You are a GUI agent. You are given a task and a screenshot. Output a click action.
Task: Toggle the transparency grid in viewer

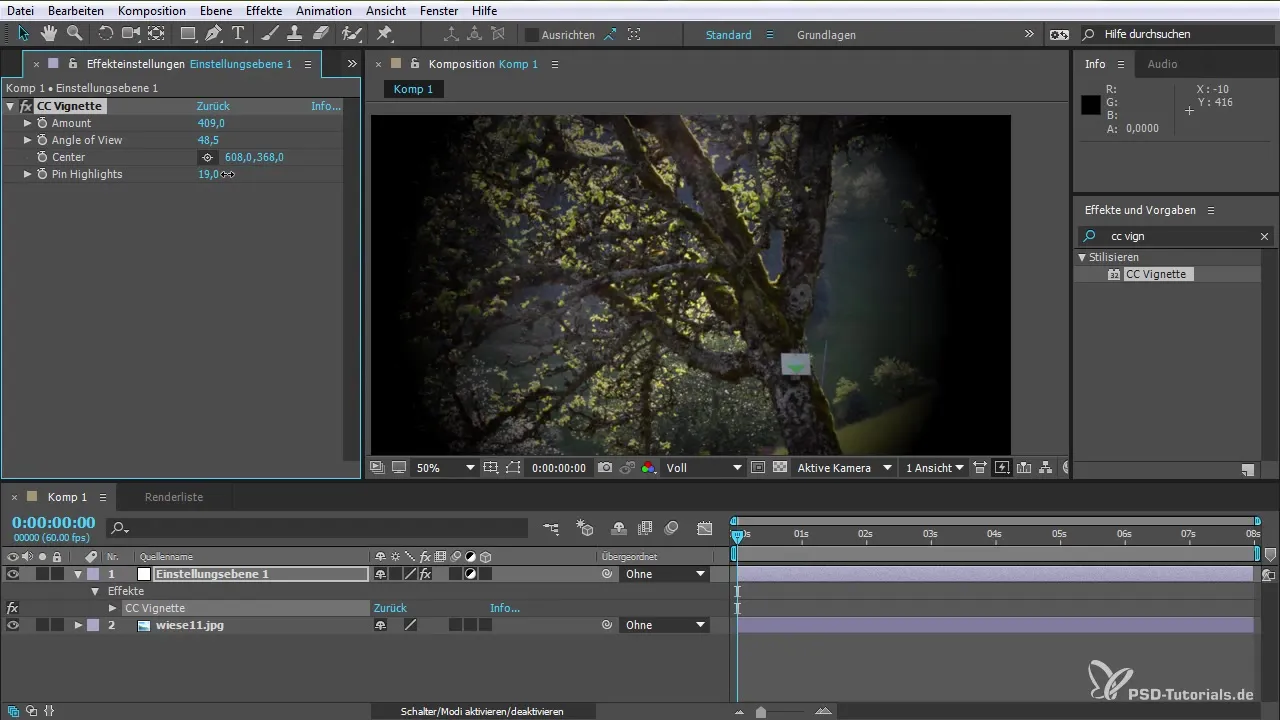(779, 467)
